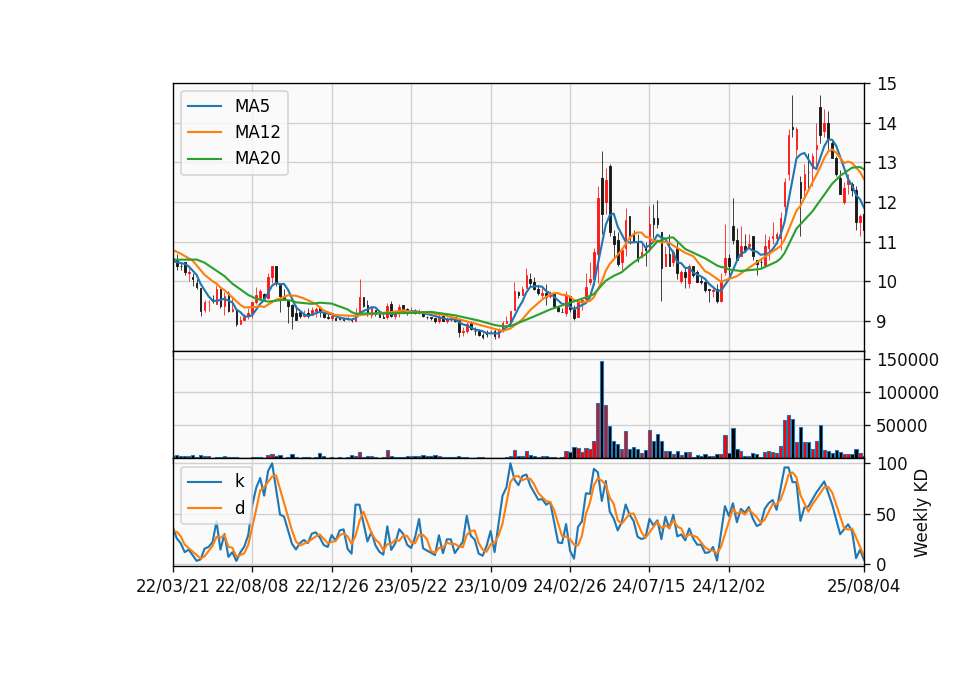Click the 23/05/22 date tick label
Screen dimensions: 960x690
click(x=411, y=587)
